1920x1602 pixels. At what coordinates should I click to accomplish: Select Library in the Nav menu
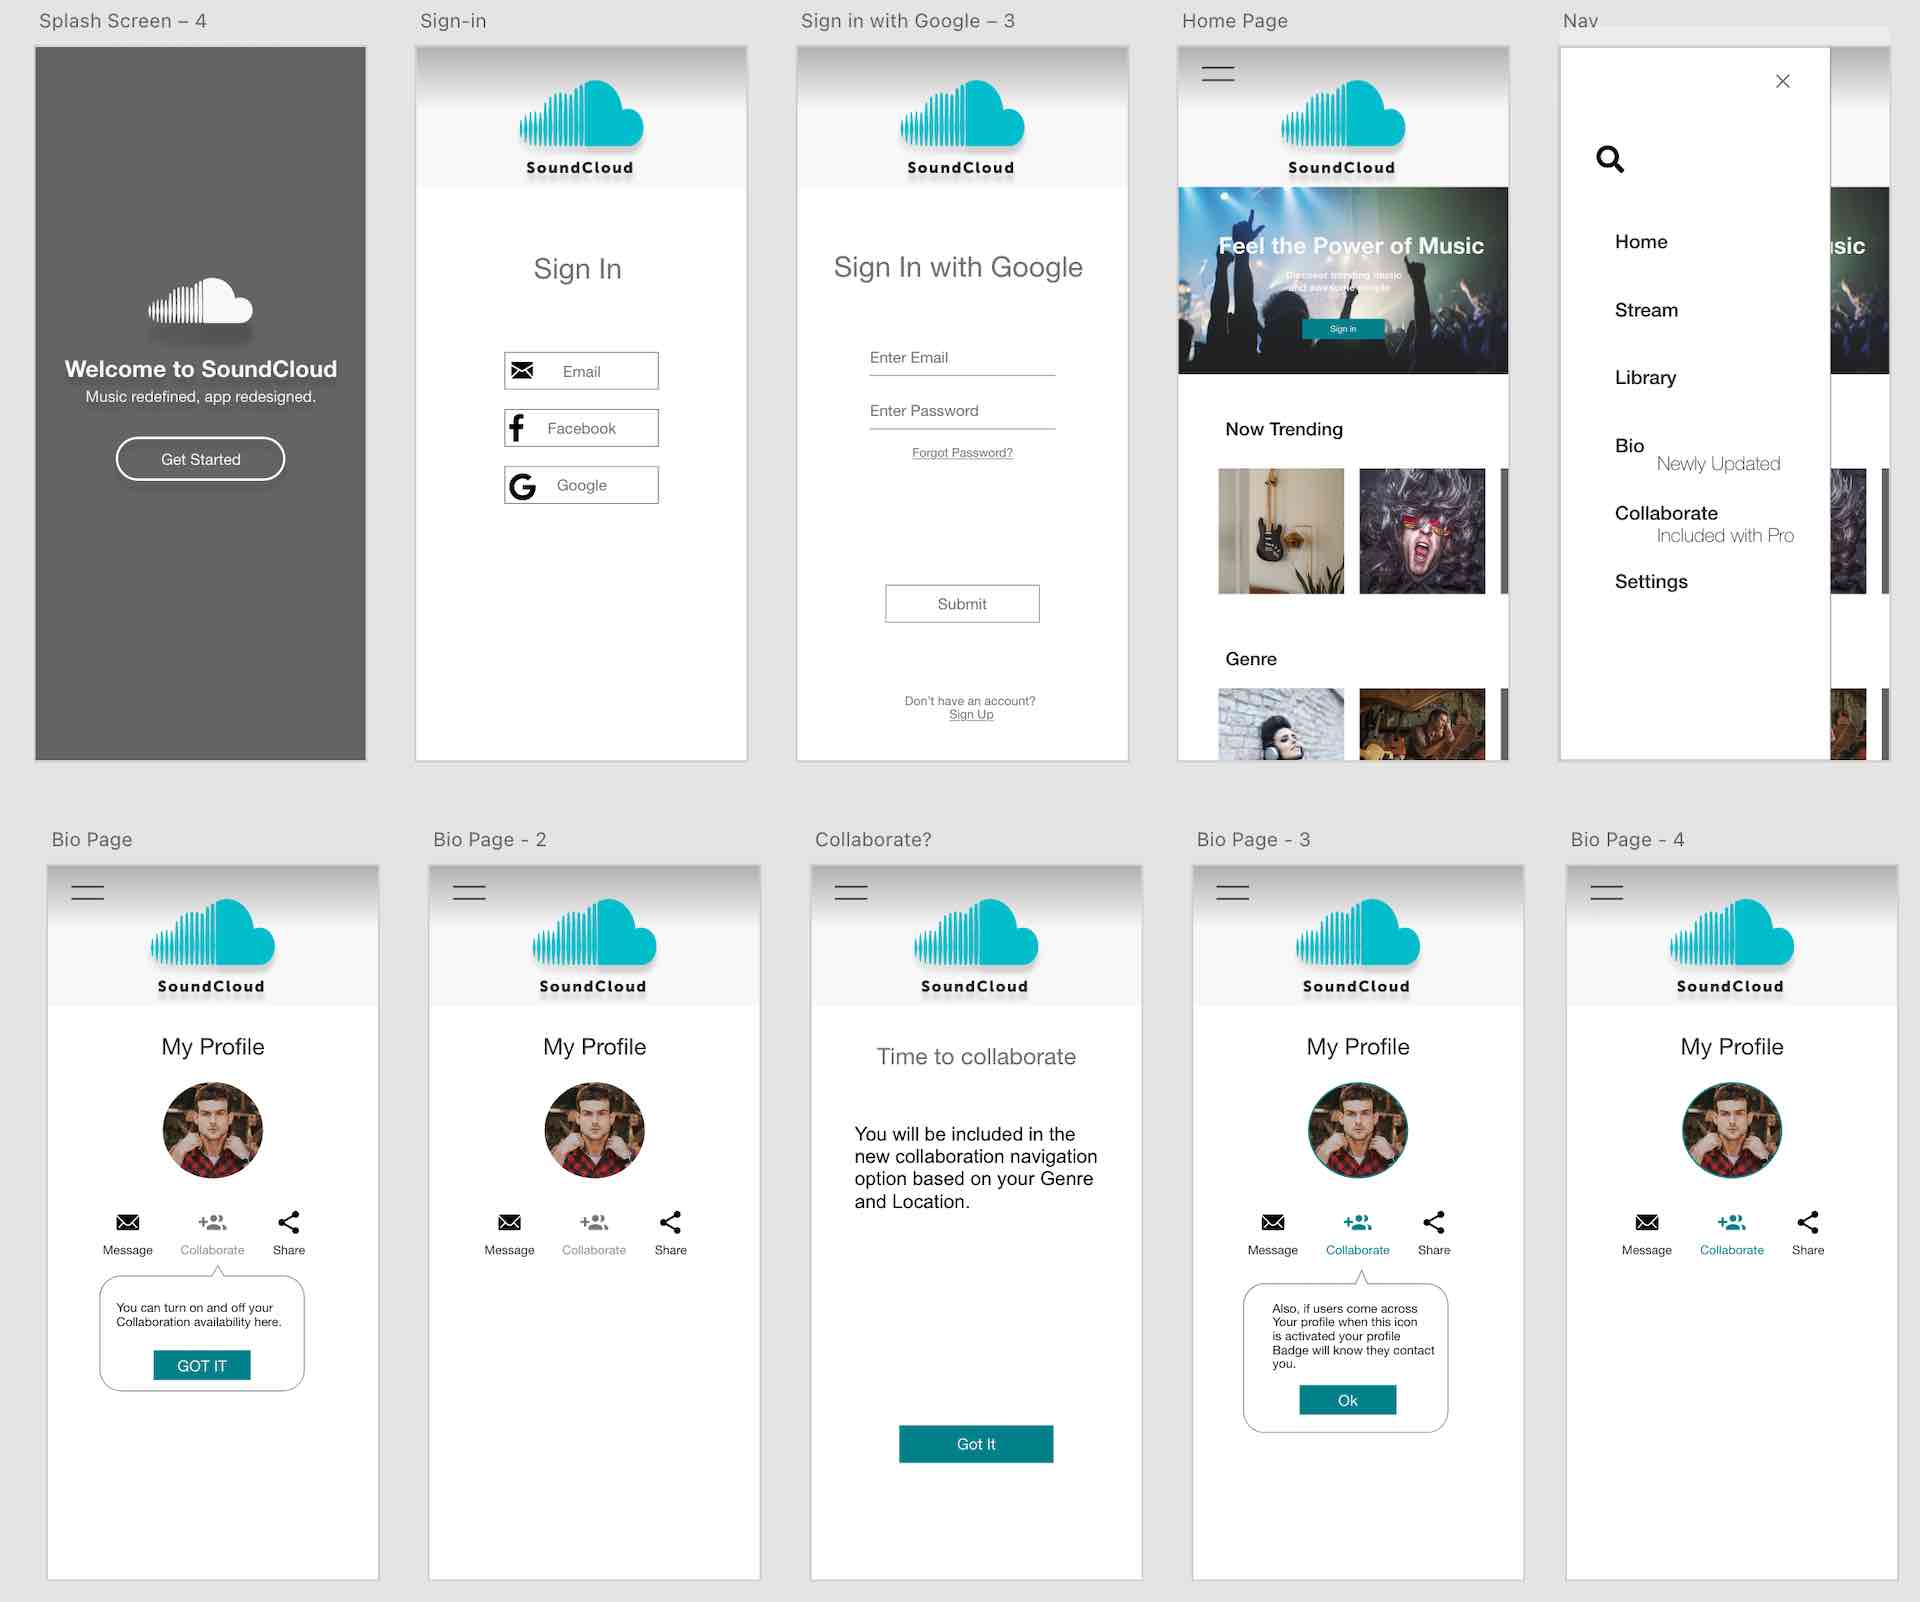tap(1645, 378)
